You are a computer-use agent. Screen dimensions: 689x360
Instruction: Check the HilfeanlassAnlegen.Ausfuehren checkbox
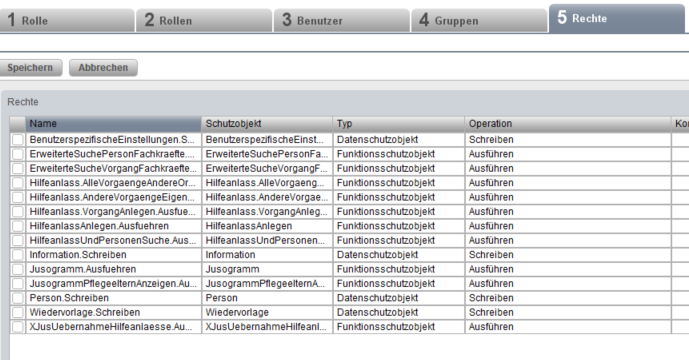[x=18, y=226]
